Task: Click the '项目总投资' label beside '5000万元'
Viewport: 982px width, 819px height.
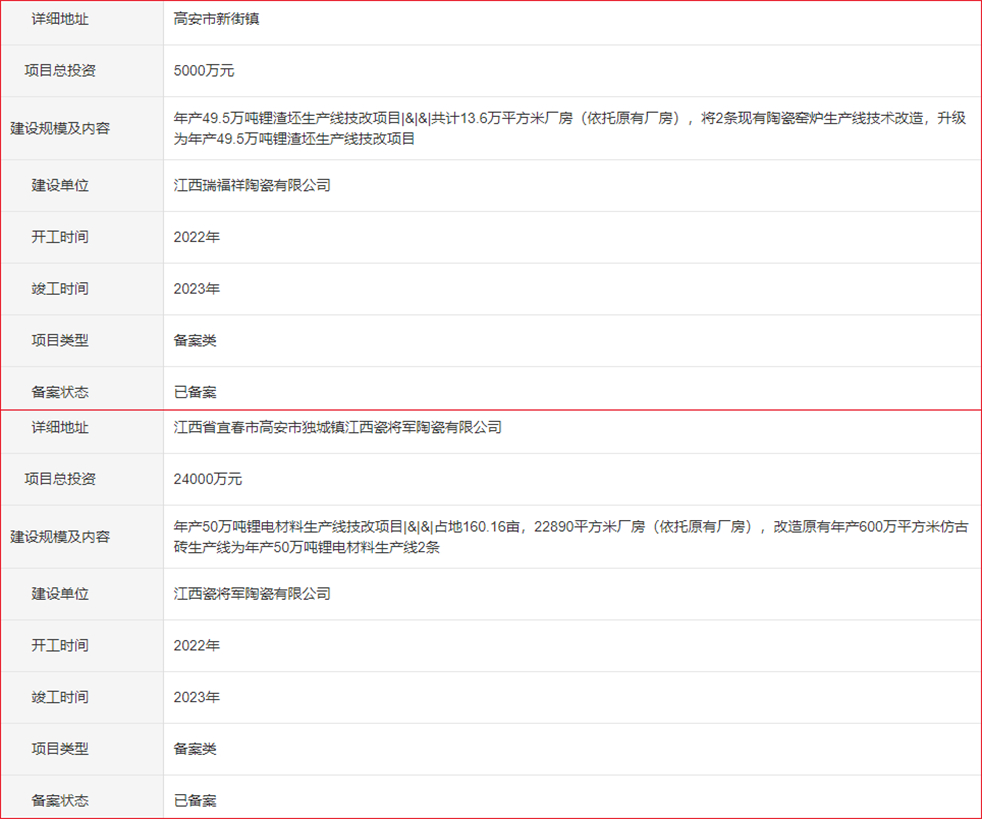Action: point(60,71)
